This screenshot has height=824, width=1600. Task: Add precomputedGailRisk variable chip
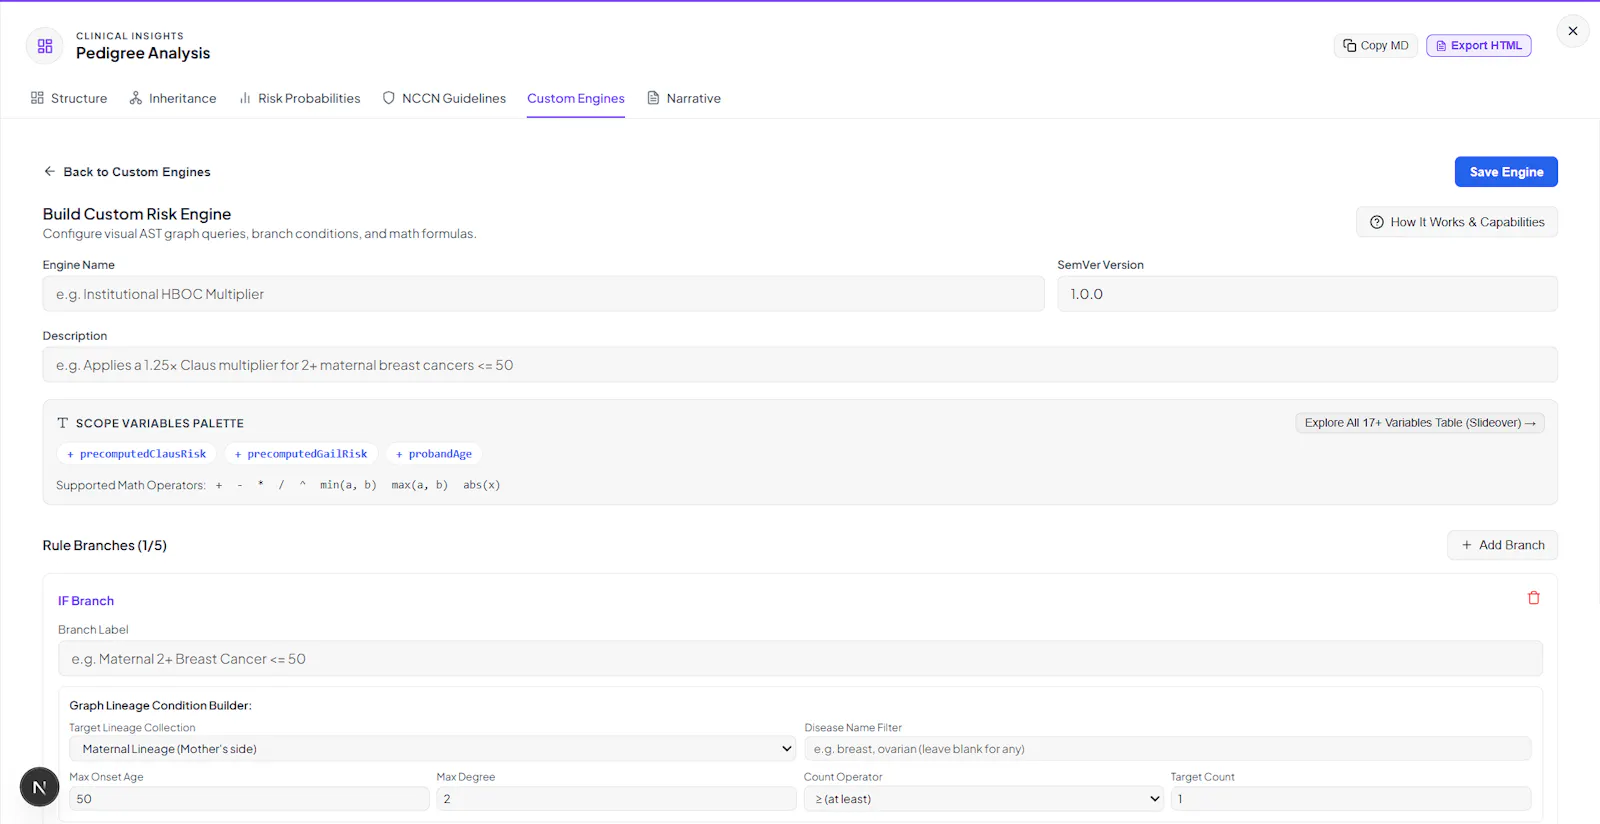point(301,454)
